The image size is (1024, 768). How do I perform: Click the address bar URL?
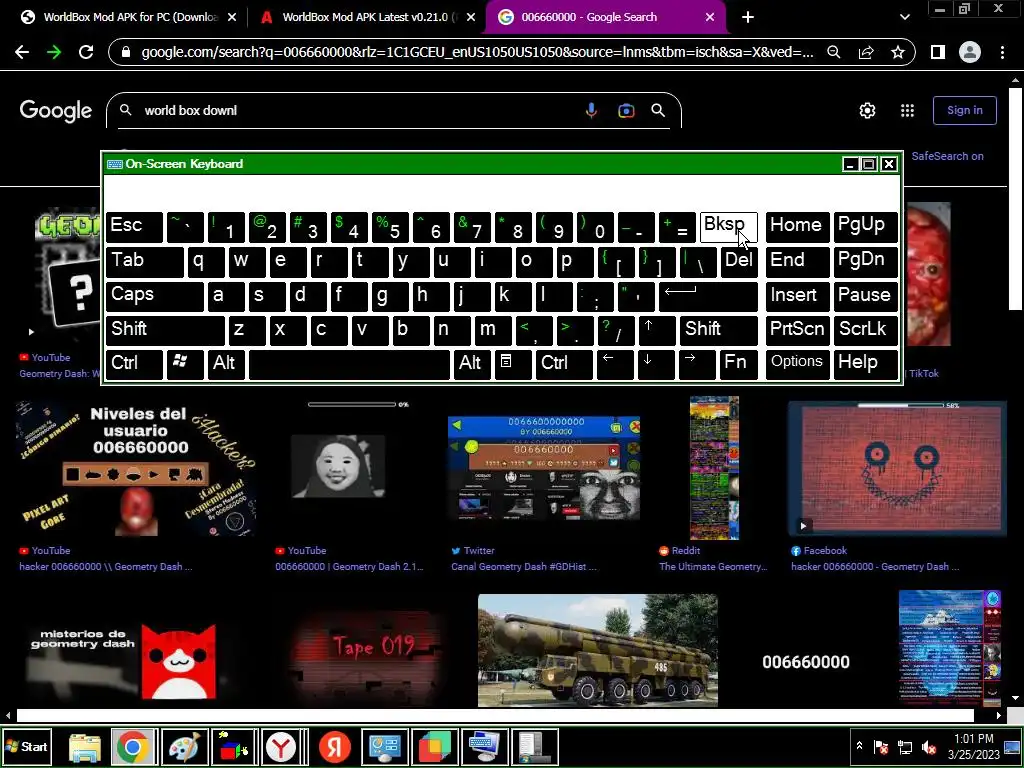pos(477,52)
